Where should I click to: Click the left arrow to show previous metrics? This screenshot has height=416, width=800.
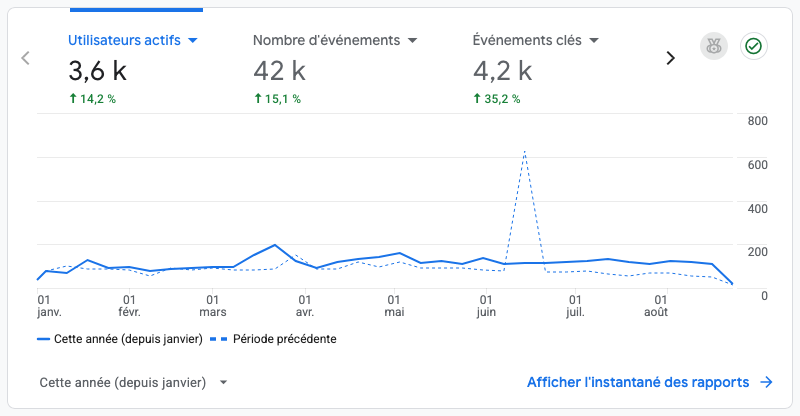[x=26, y=58]
